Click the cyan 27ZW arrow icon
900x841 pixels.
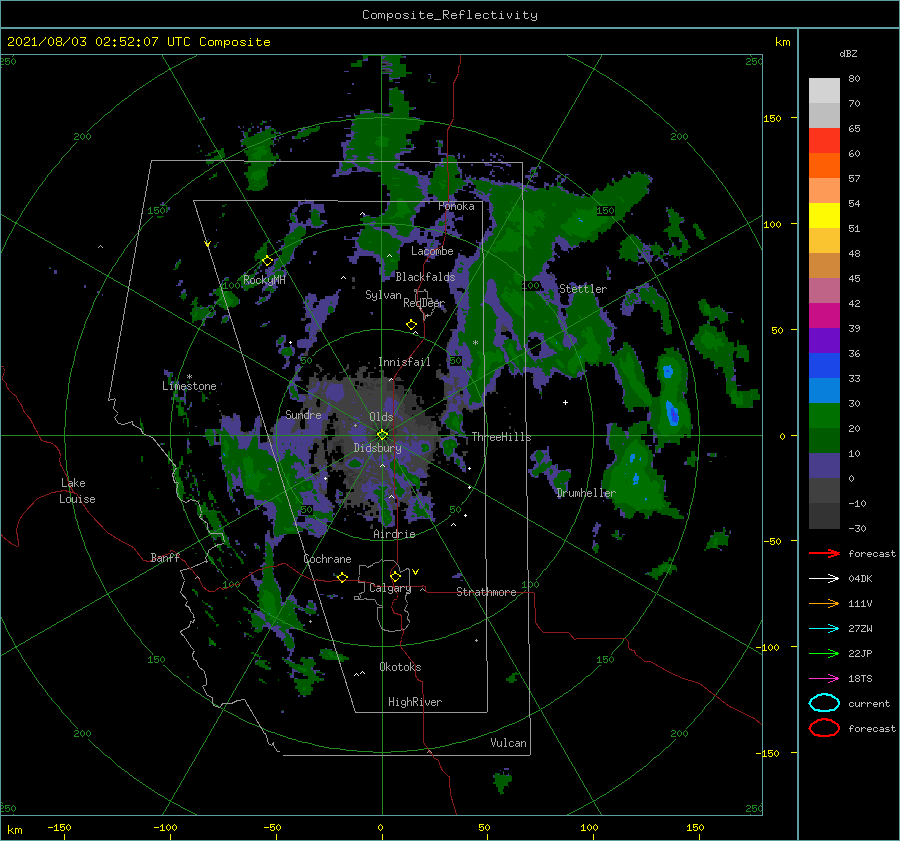[824, 629]
